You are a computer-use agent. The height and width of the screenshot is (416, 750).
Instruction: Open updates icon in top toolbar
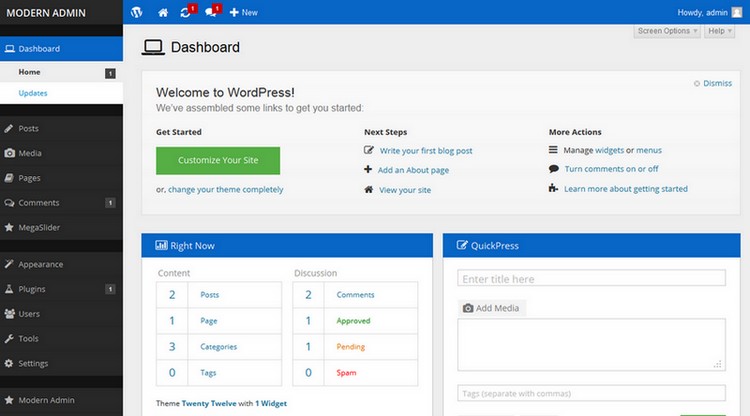(188, 11)
